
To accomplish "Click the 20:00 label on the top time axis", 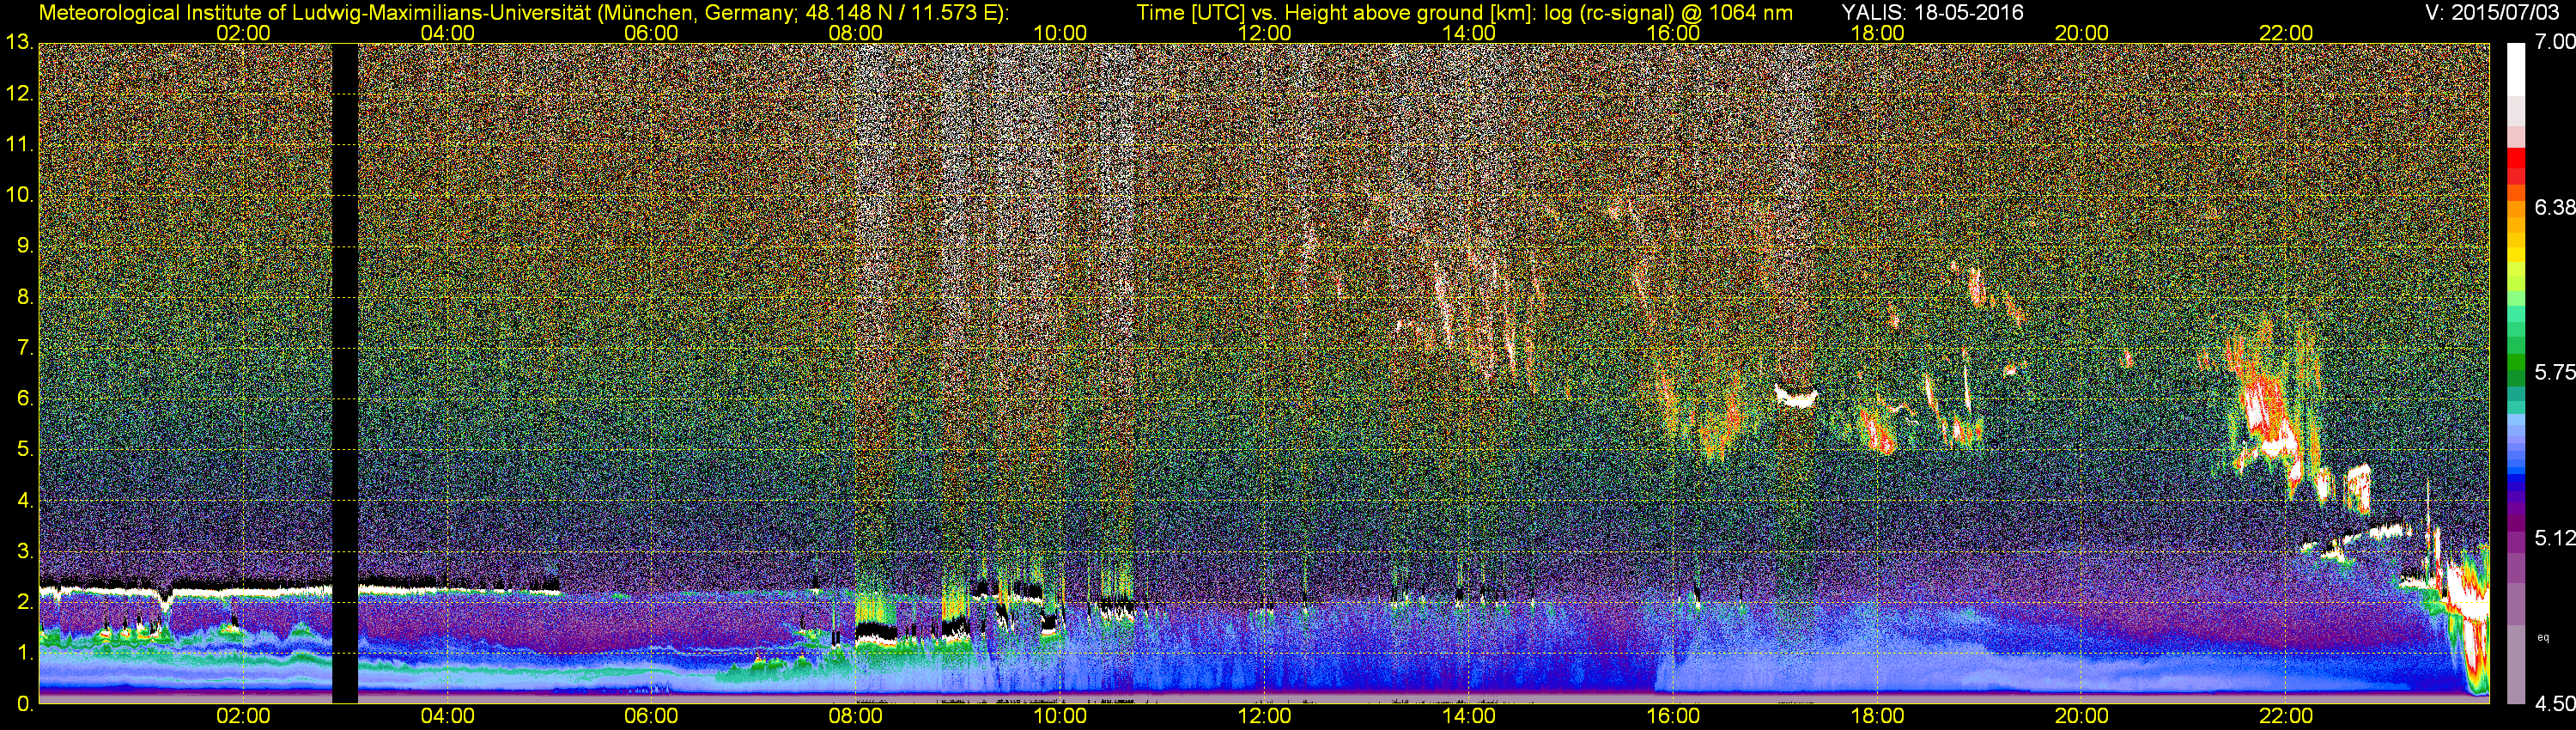I will pos(2082,33).
